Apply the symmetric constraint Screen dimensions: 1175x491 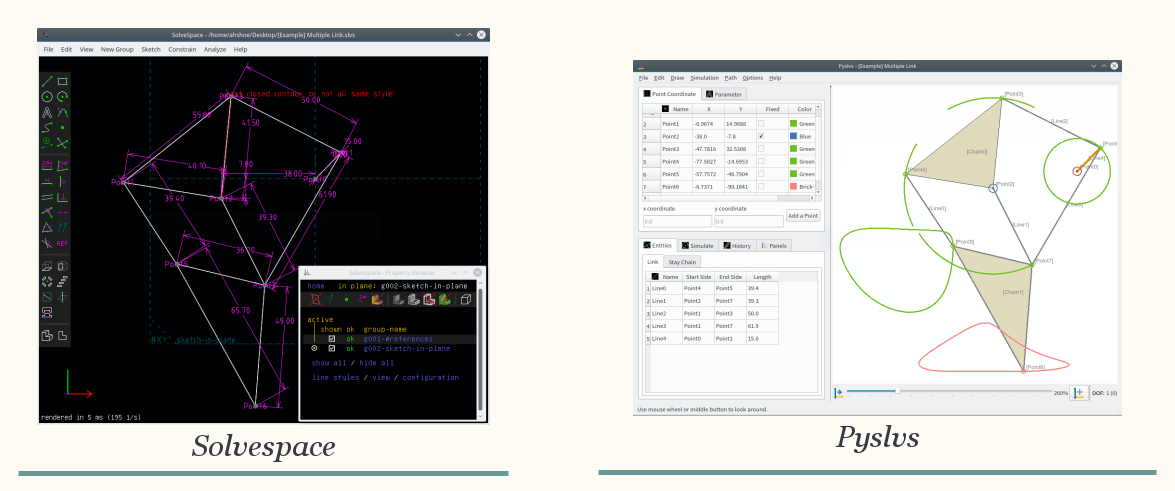(x=63, y=213)
